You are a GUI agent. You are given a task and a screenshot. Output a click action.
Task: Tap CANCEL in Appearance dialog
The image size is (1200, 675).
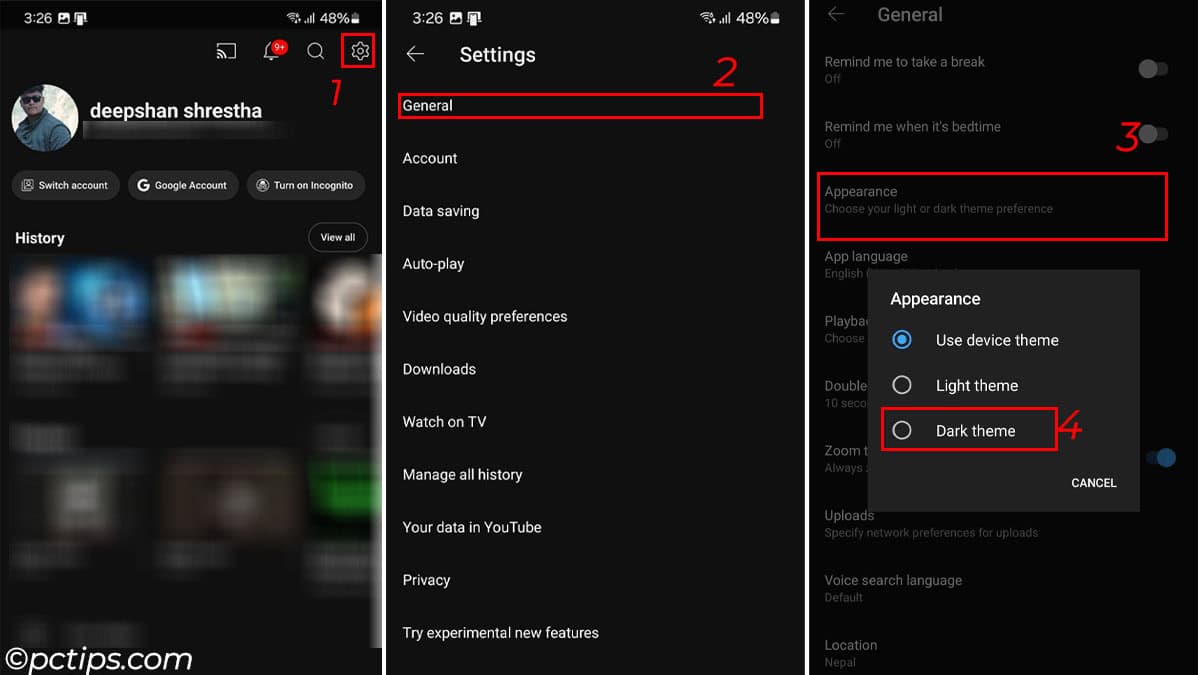tap(1094, 483)
